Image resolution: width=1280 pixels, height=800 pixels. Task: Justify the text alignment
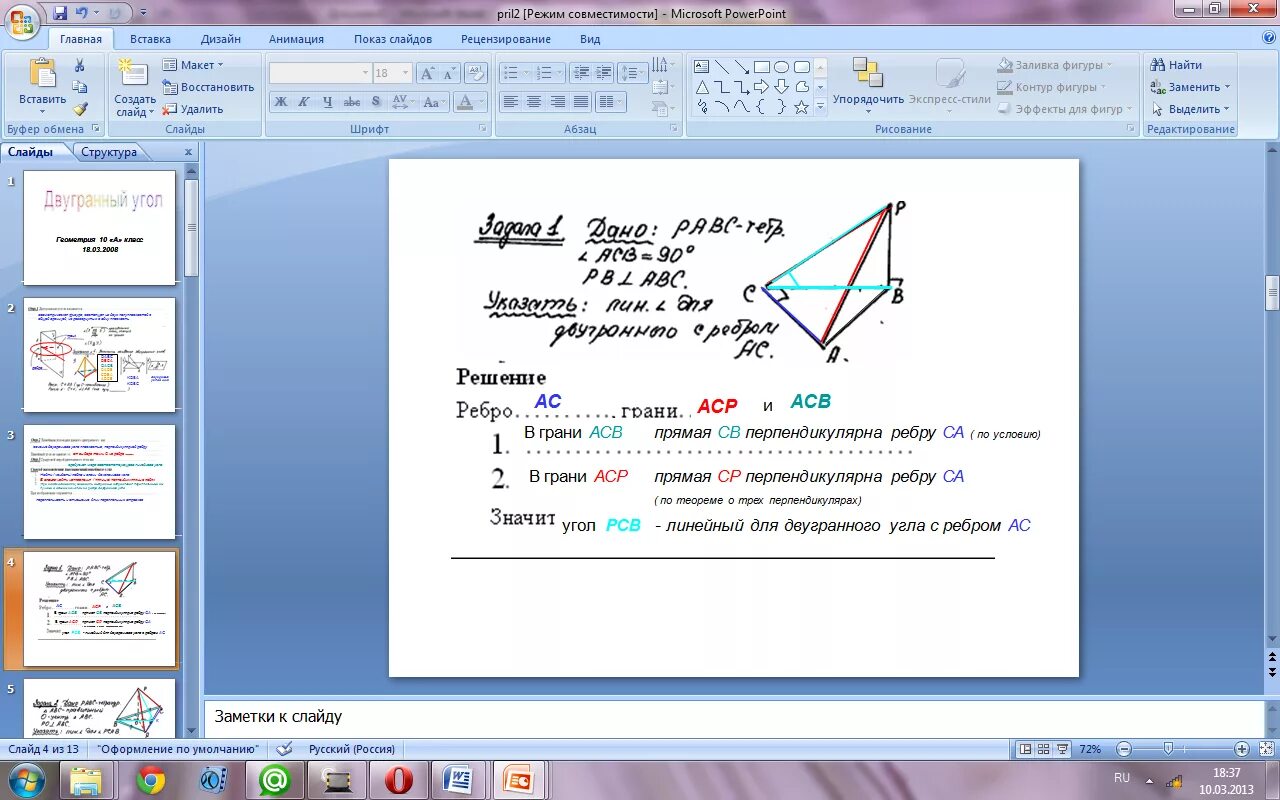coord(580,102)
